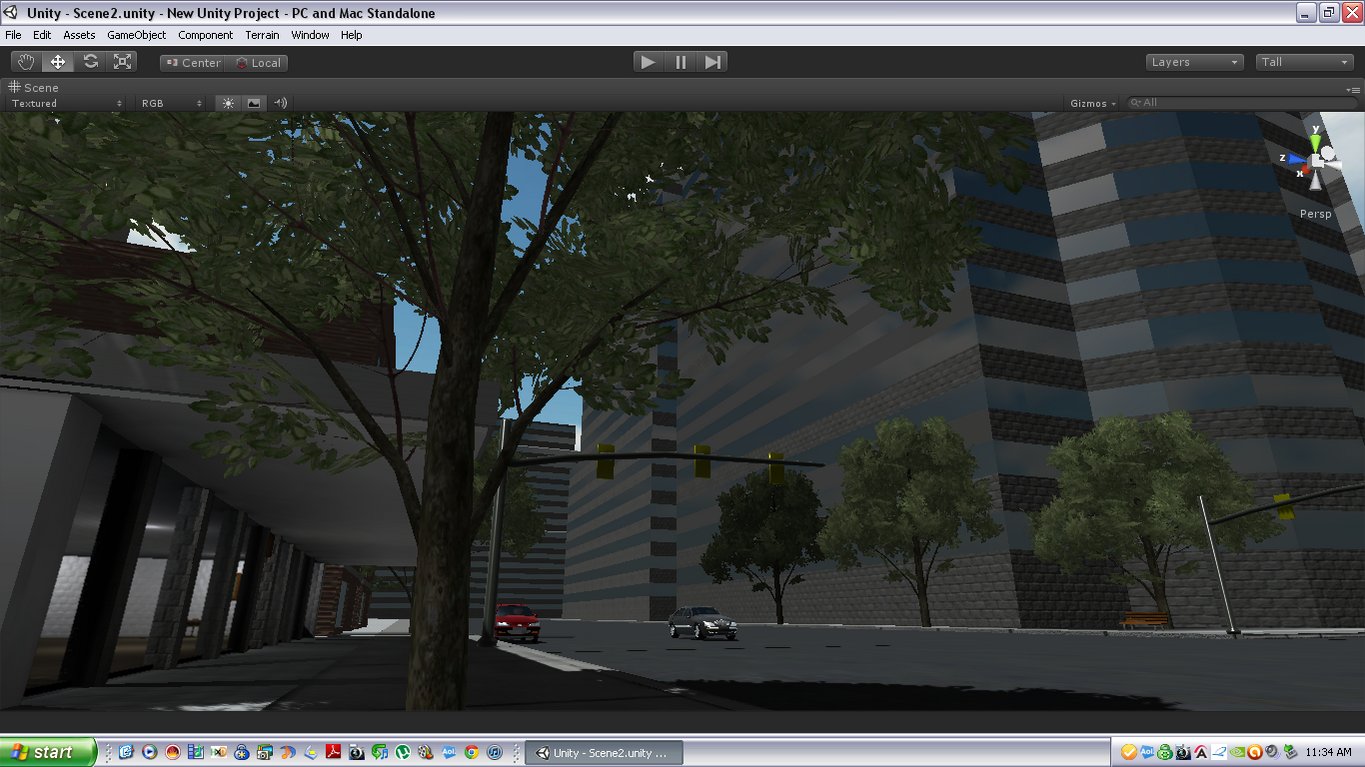Toggle scene audio in the Scene view

pyautogui.click(x=280, y=102)
